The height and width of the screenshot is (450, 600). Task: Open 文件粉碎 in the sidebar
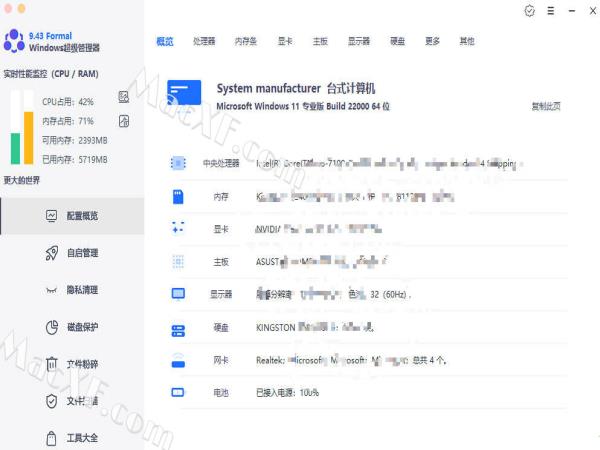(72, 364)
